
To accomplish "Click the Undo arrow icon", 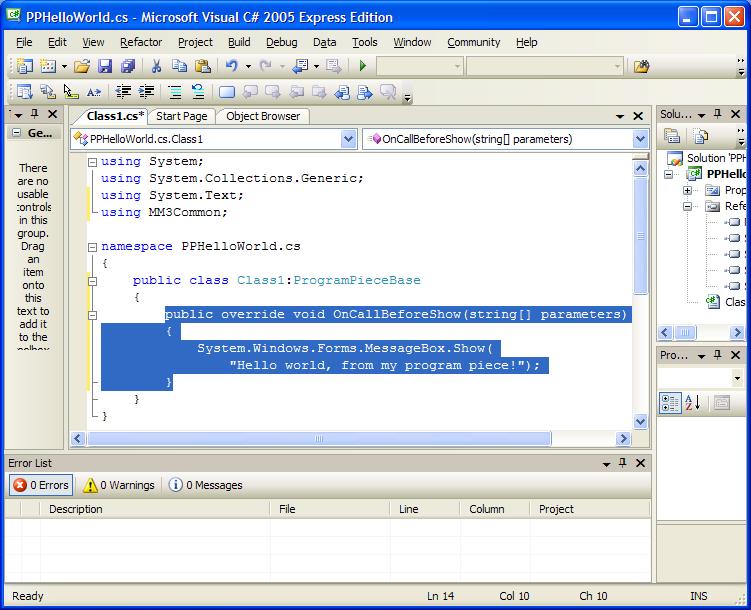I will [232, 66].
